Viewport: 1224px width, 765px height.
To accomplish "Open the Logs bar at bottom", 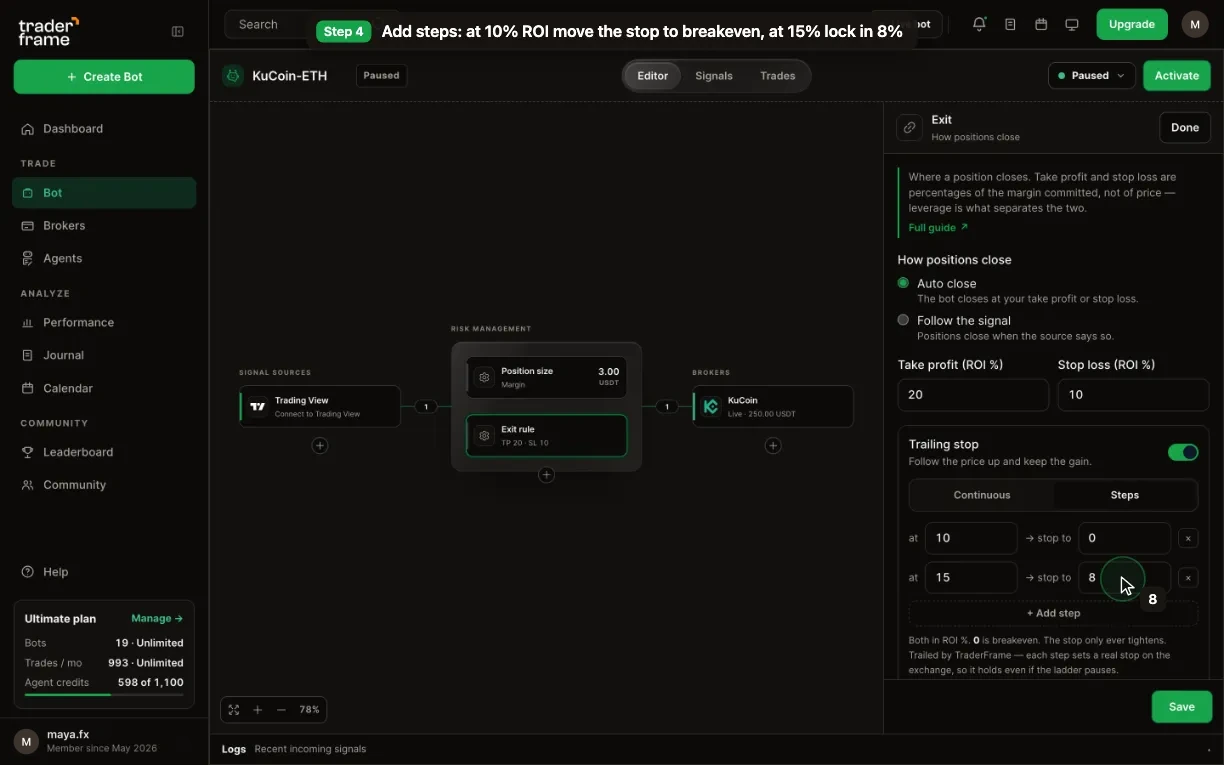I will (x=716, y=749).
